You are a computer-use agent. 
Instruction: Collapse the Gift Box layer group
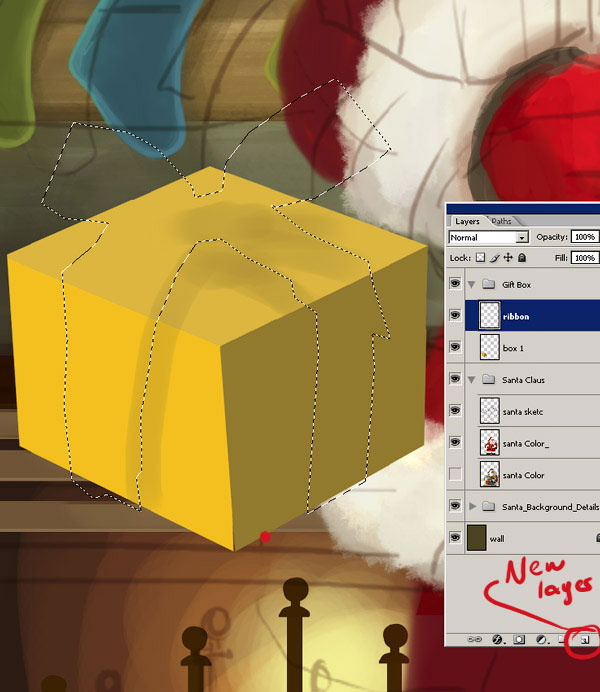pyautogui.click(x=472, y=284)
